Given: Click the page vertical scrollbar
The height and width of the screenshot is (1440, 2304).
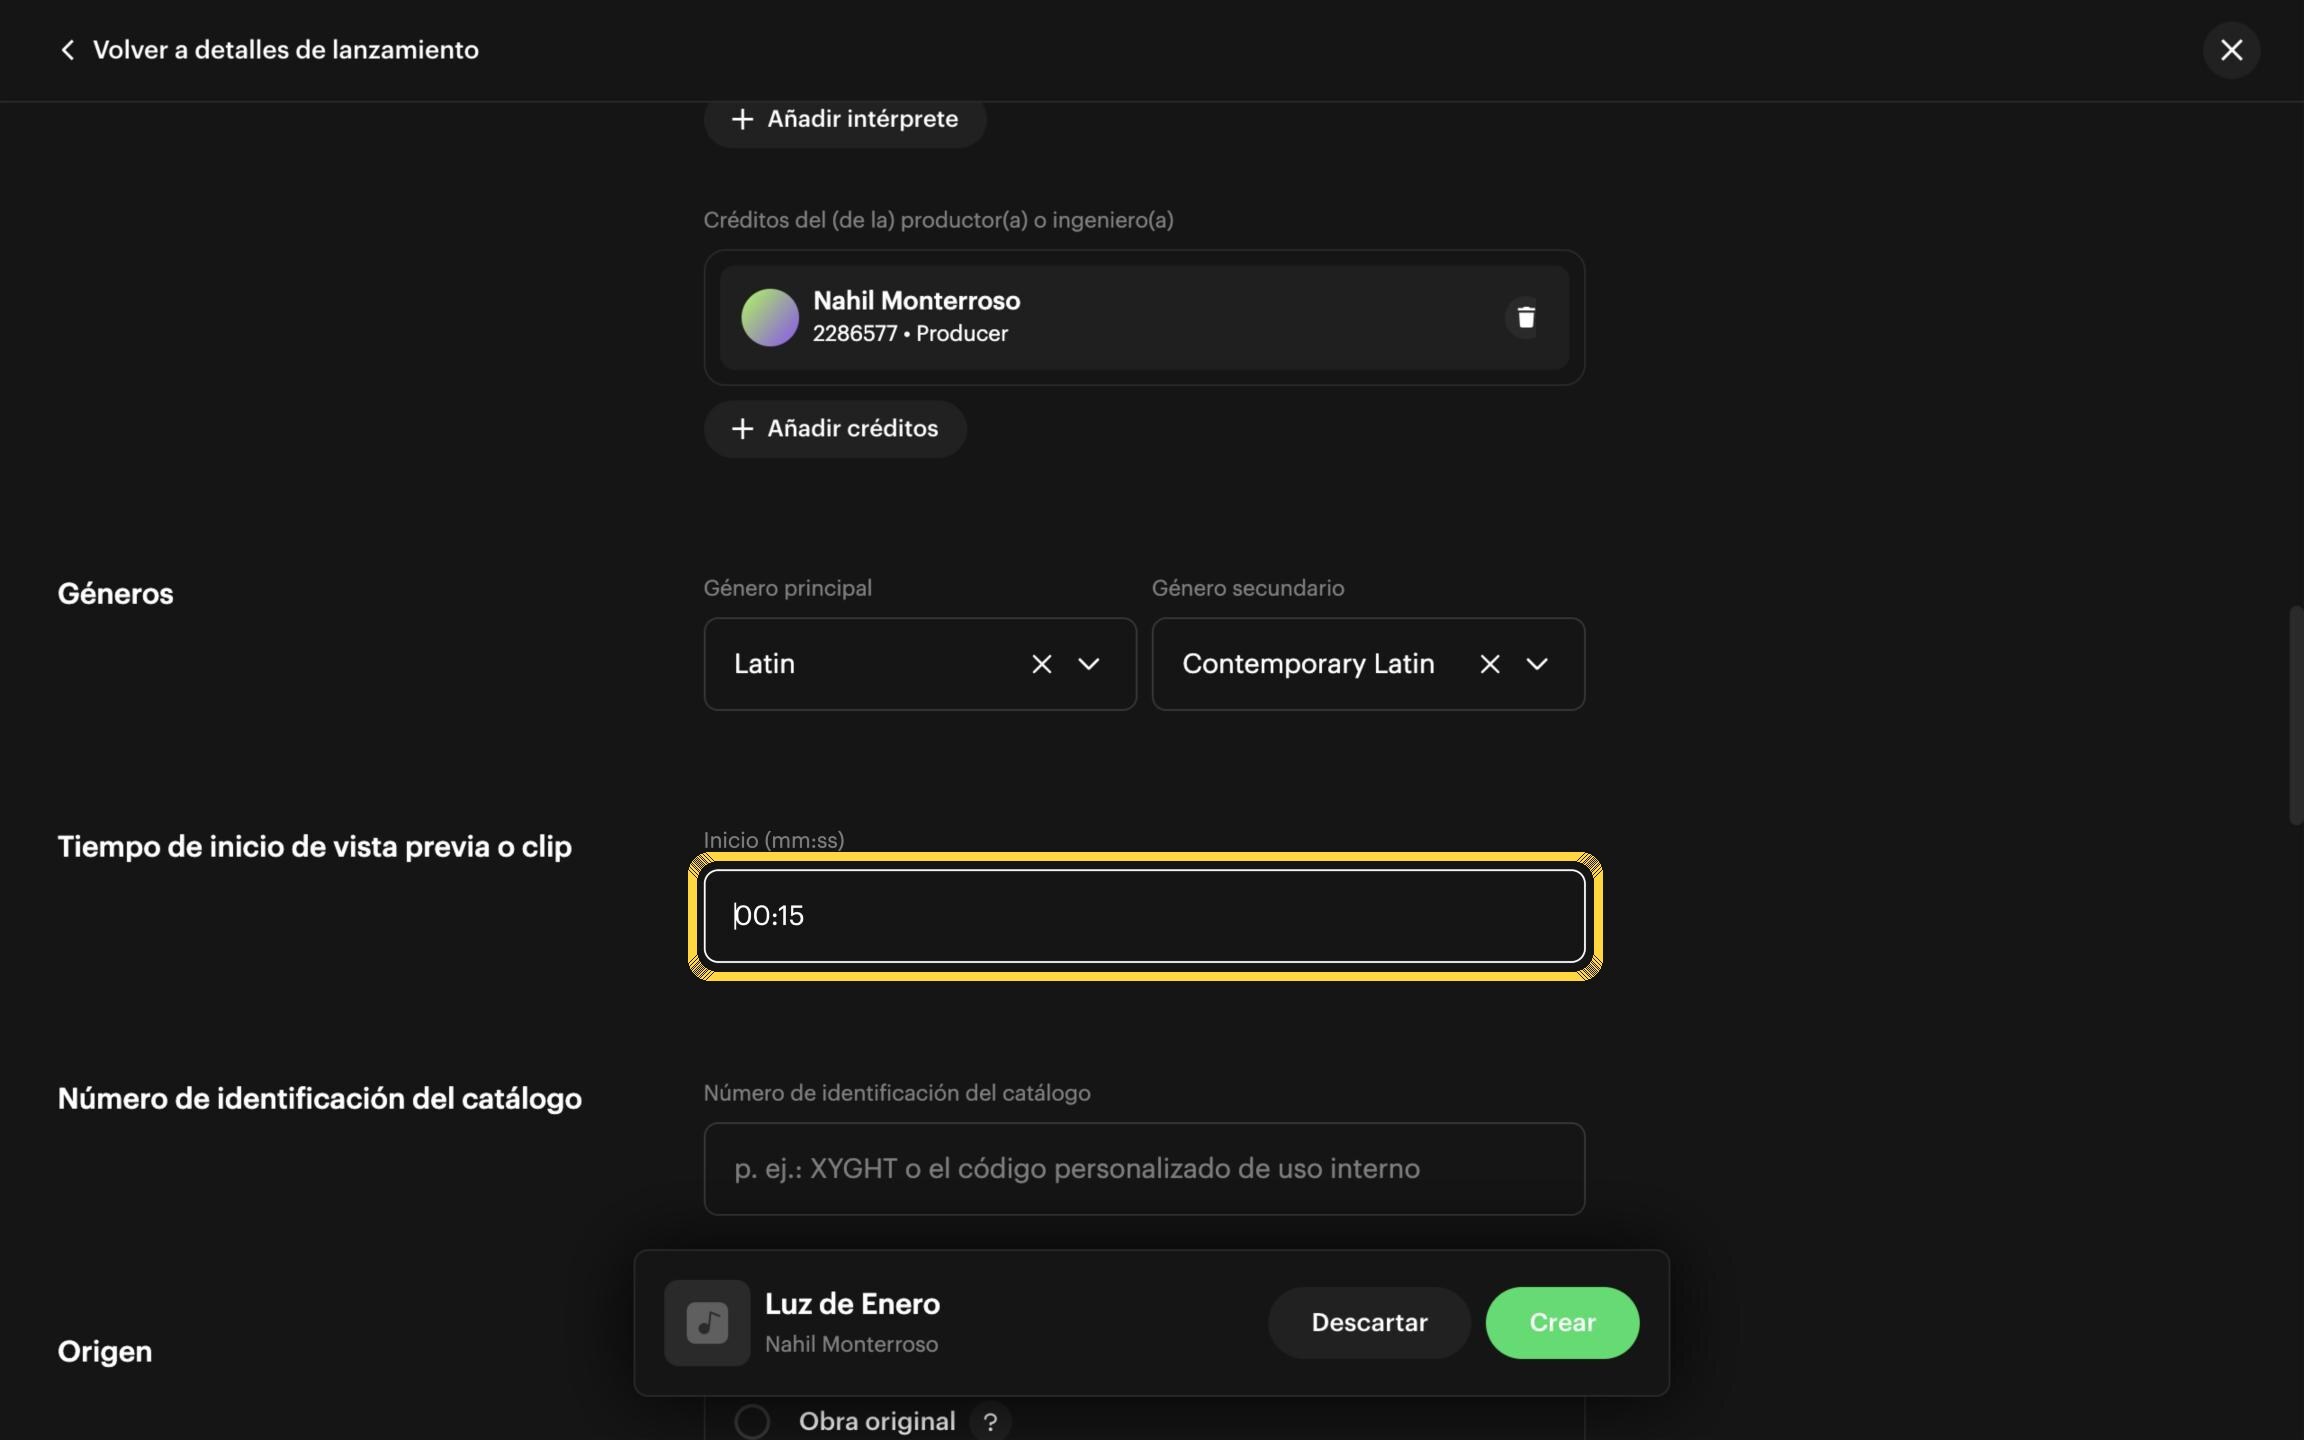Looking at the screenshot, I should click(2295, 715).
